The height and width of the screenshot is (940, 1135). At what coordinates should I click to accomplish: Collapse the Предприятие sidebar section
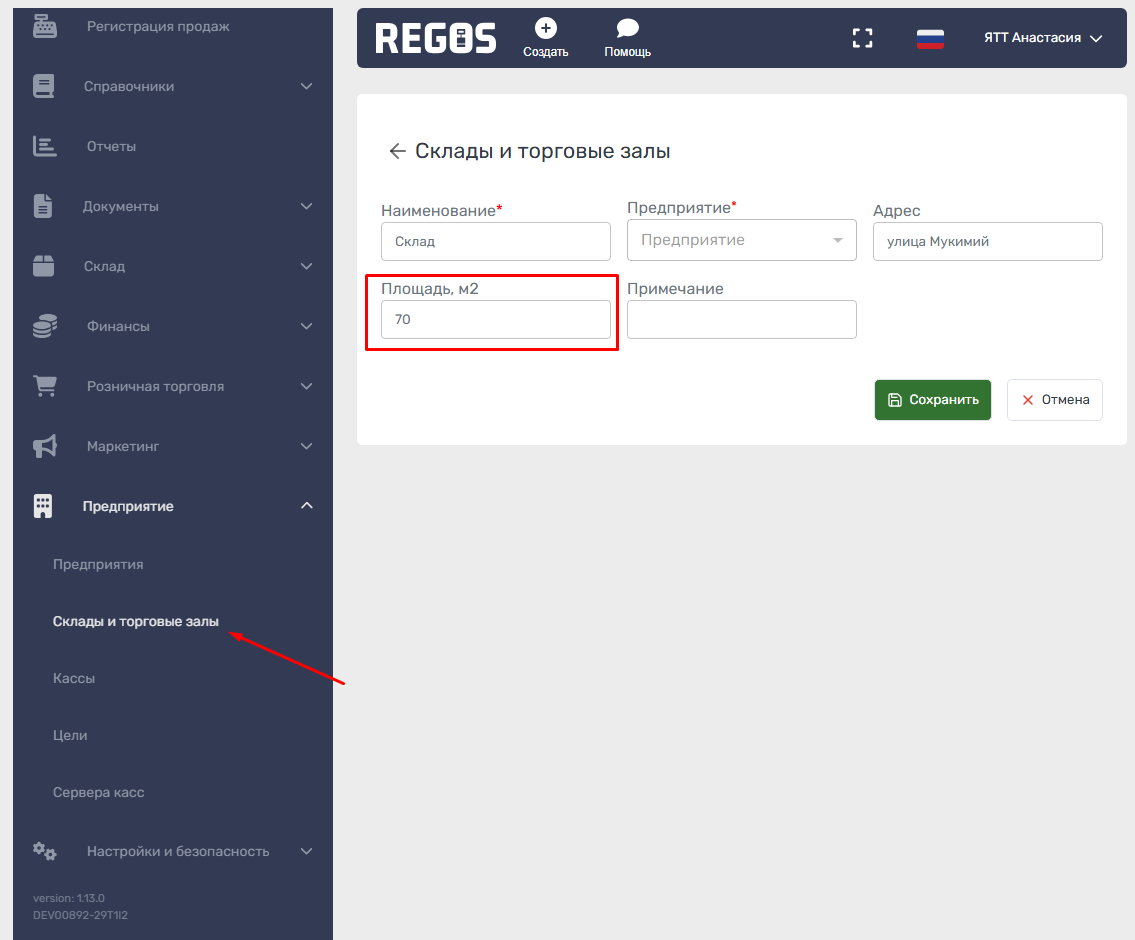(x=306, y=506)
